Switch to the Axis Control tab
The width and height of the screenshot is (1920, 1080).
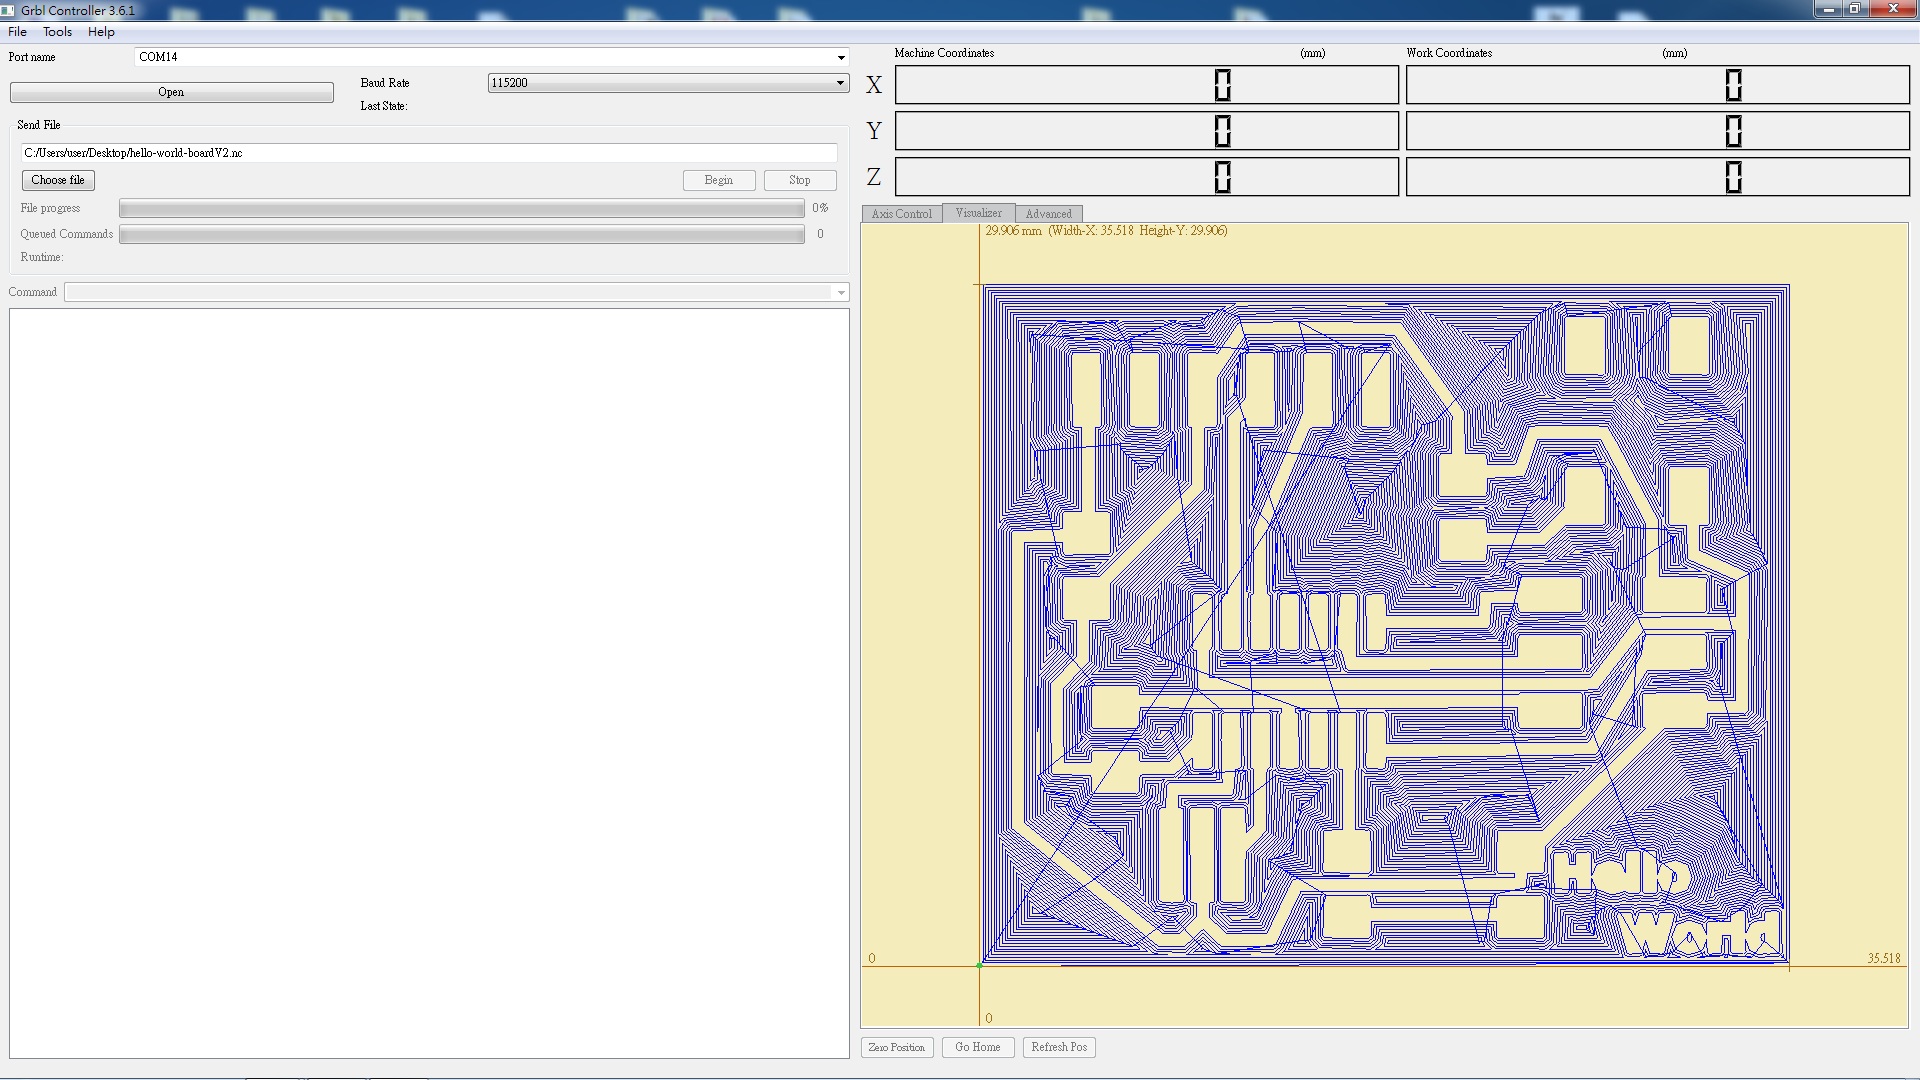tap(903, 214)
